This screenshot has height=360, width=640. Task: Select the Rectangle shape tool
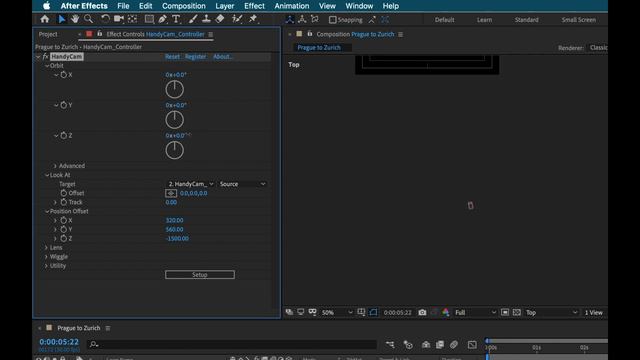tap(149, 19)
